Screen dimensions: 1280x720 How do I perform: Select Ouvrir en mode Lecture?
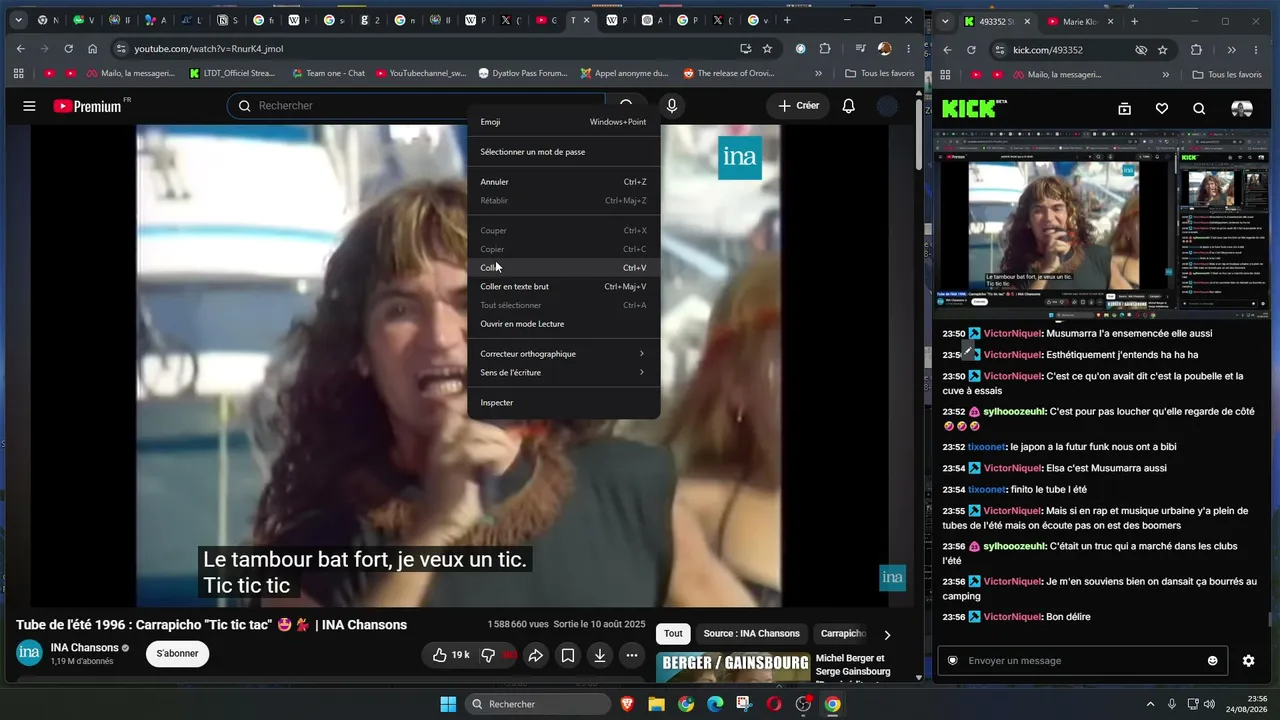[564, 324]
